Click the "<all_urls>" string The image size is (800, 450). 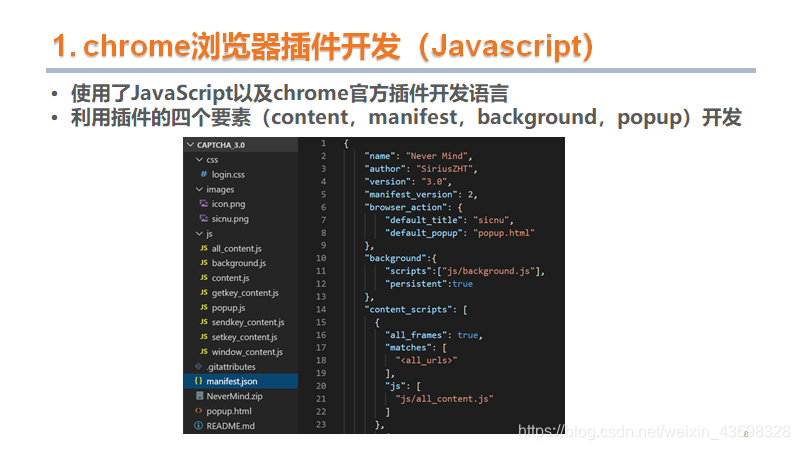click(x=426, y=360)
